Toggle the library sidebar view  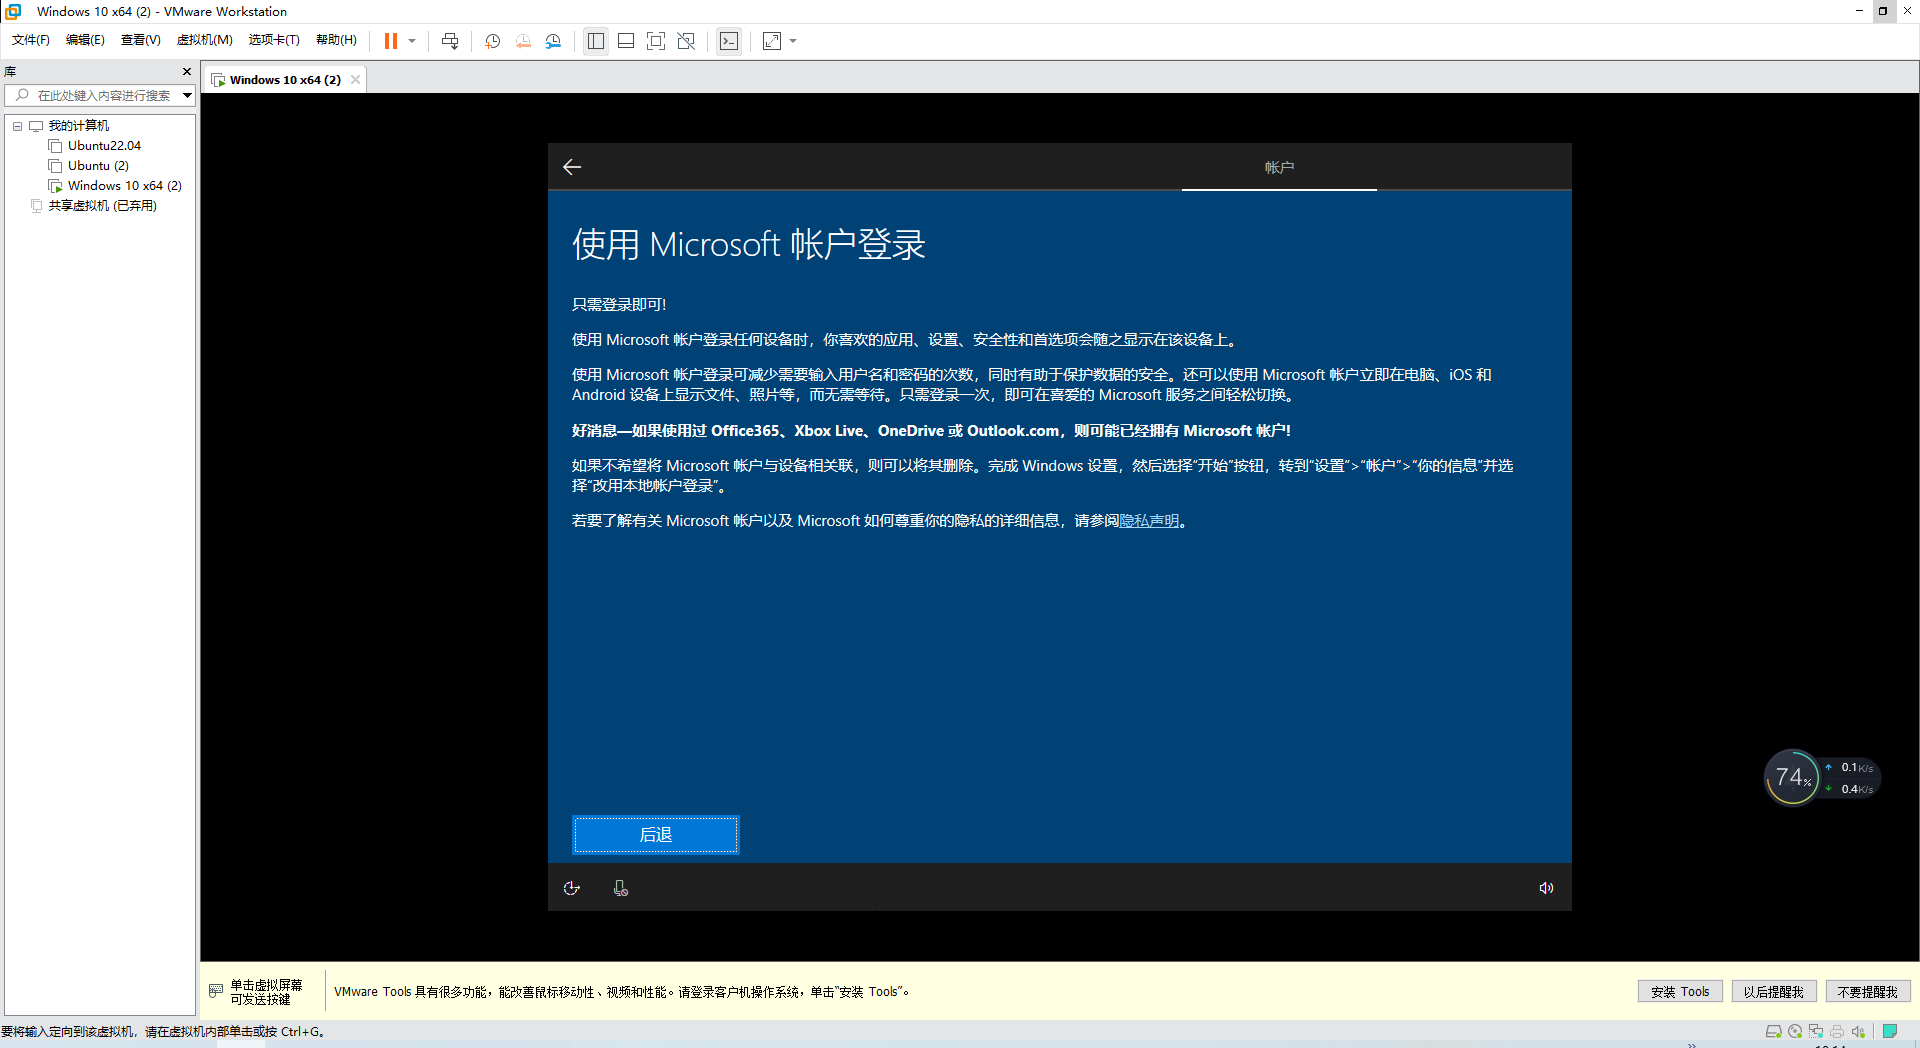[x=596, y=41]
